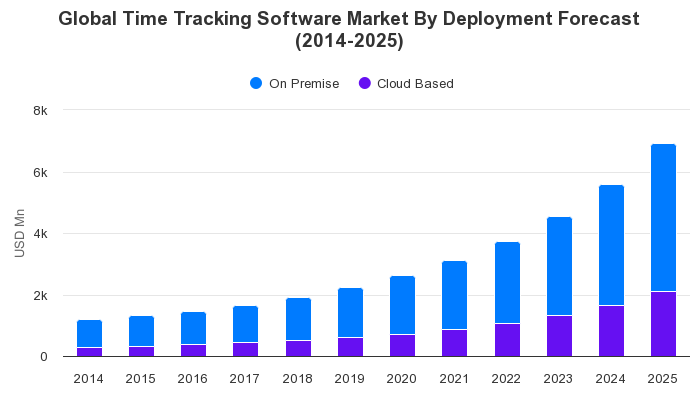Click the 2017 x-axis label
The image size is (700, 400).
245,379
